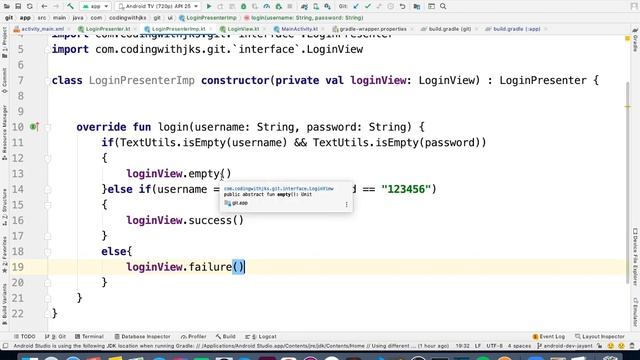
Task: Commit changes with Git green checkmark
Action: pyautogui.click(x=368, y=7)
